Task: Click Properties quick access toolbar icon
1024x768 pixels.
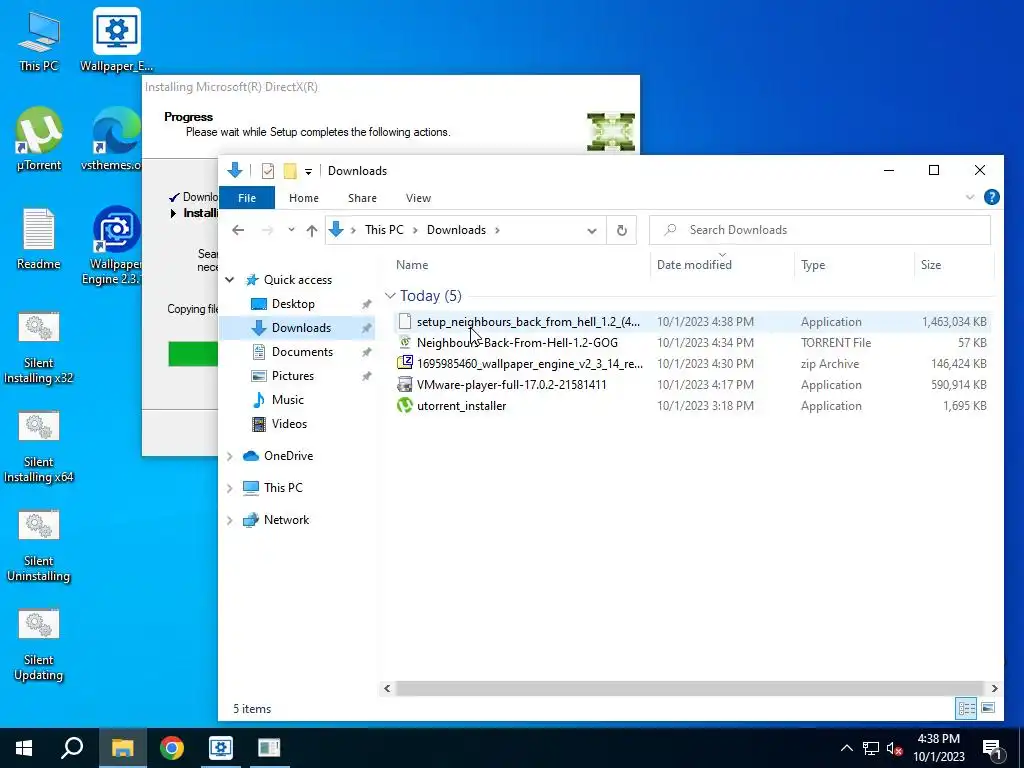Action: coord(268,171)
